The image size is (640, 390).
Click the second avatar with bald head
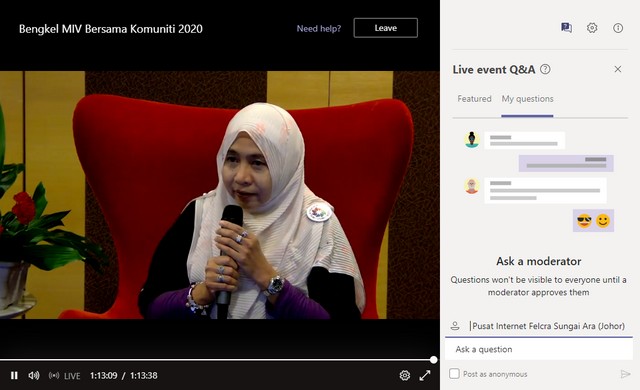[x=472, y=186]
